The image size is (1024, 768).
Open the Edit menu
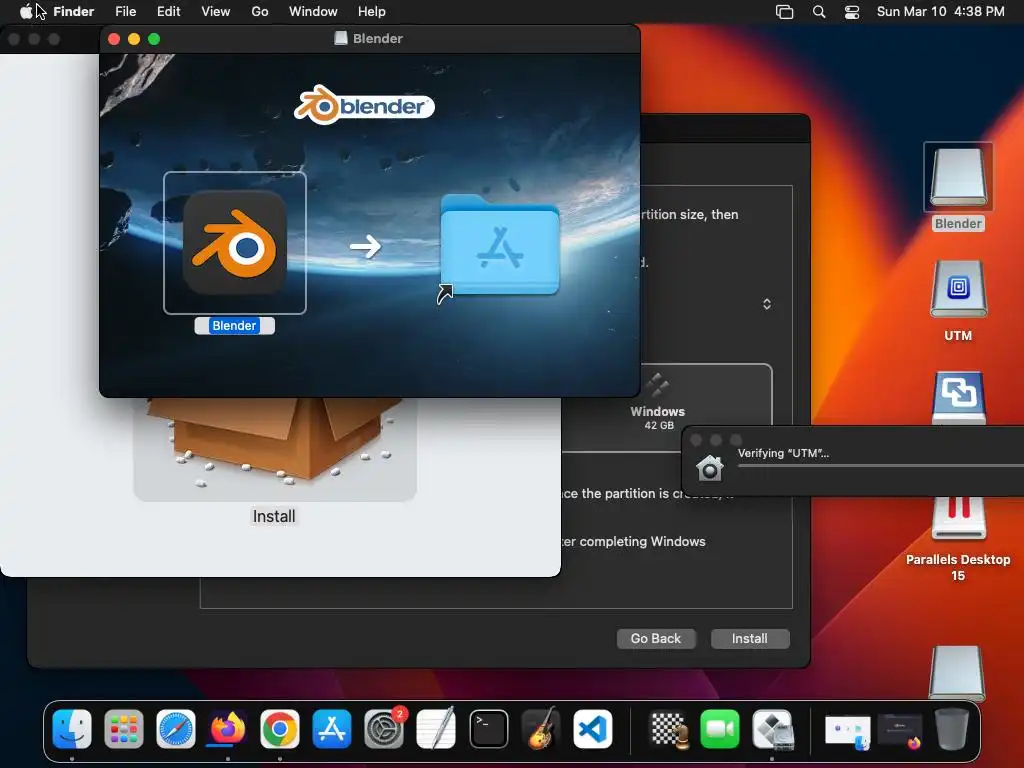(x=168, y=12)
